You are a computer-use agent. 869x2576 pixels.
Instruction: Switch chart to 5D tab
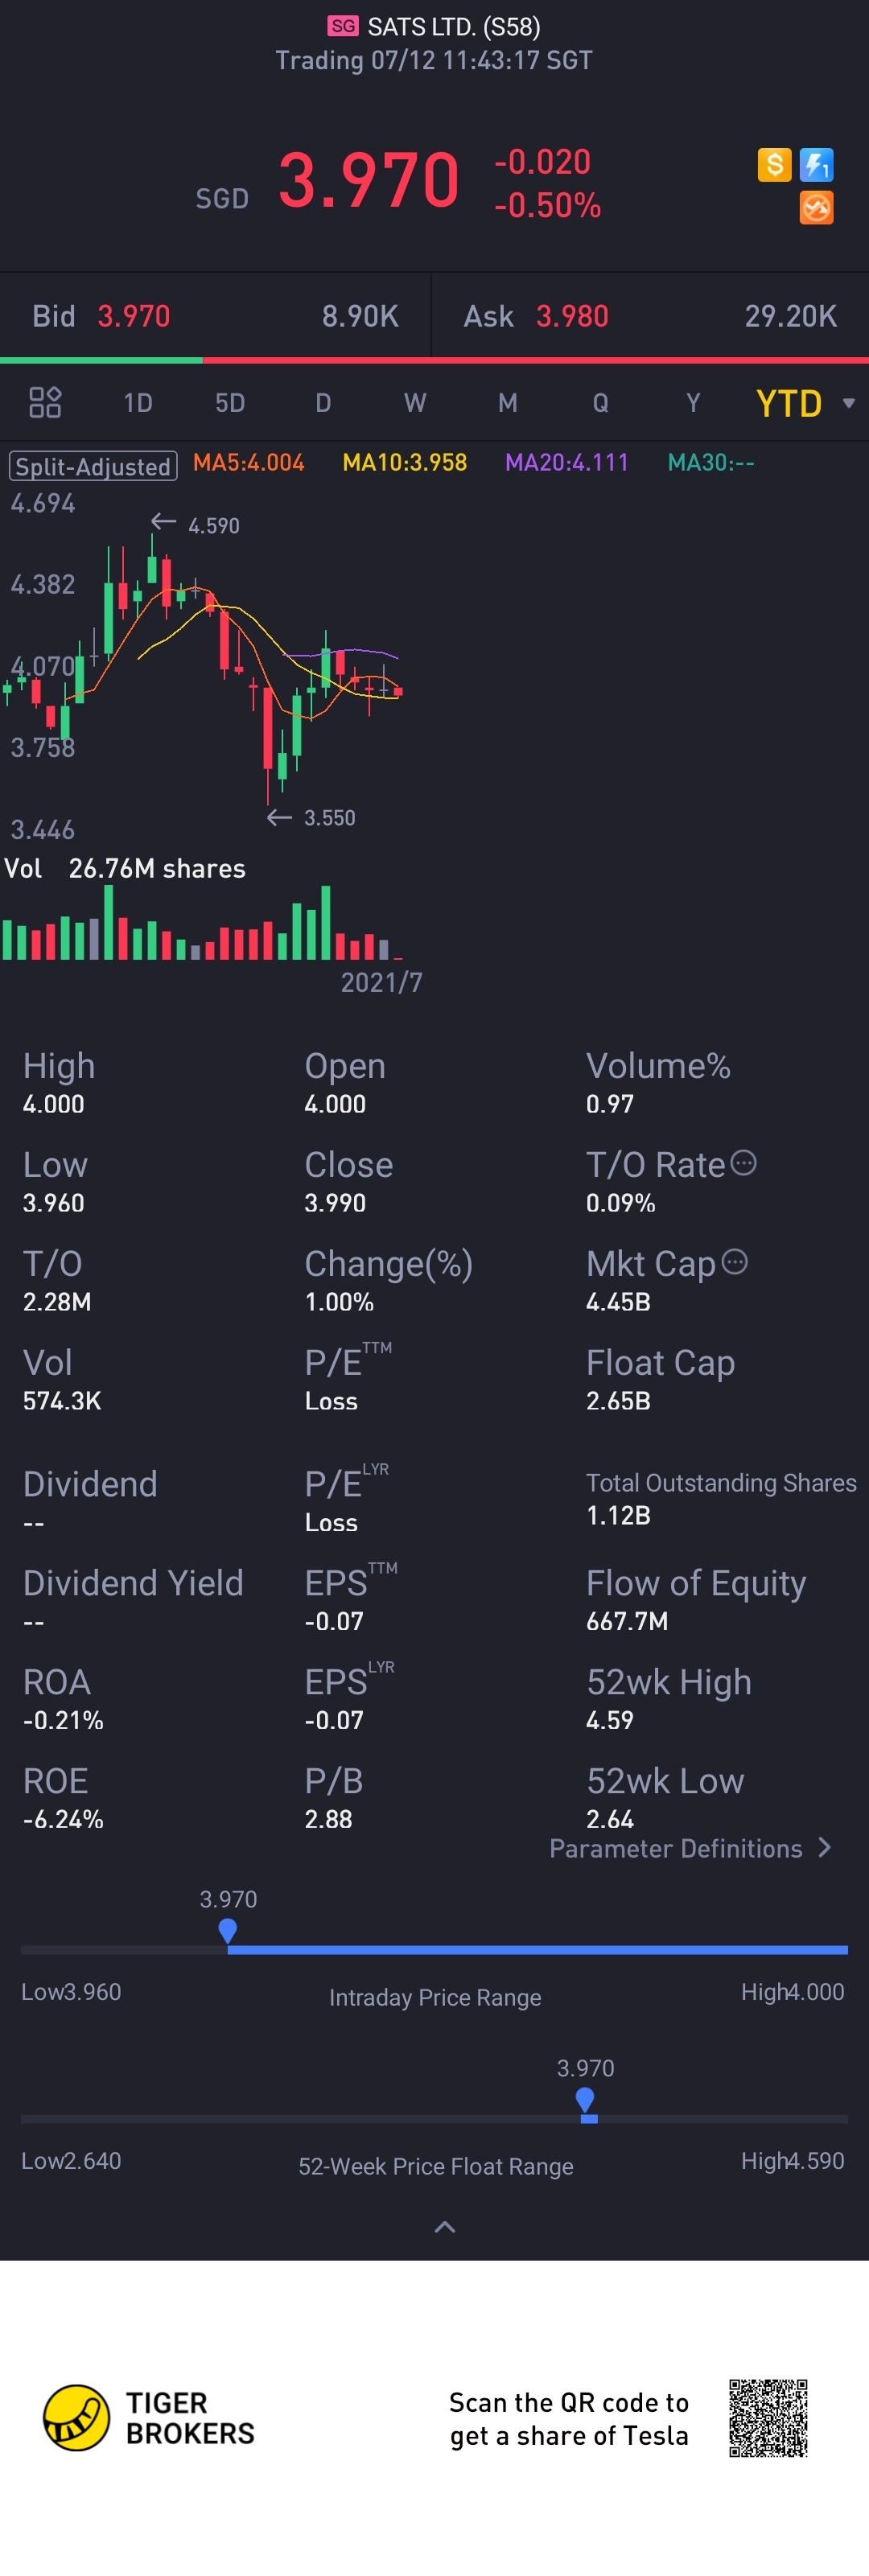coord(230,403)
